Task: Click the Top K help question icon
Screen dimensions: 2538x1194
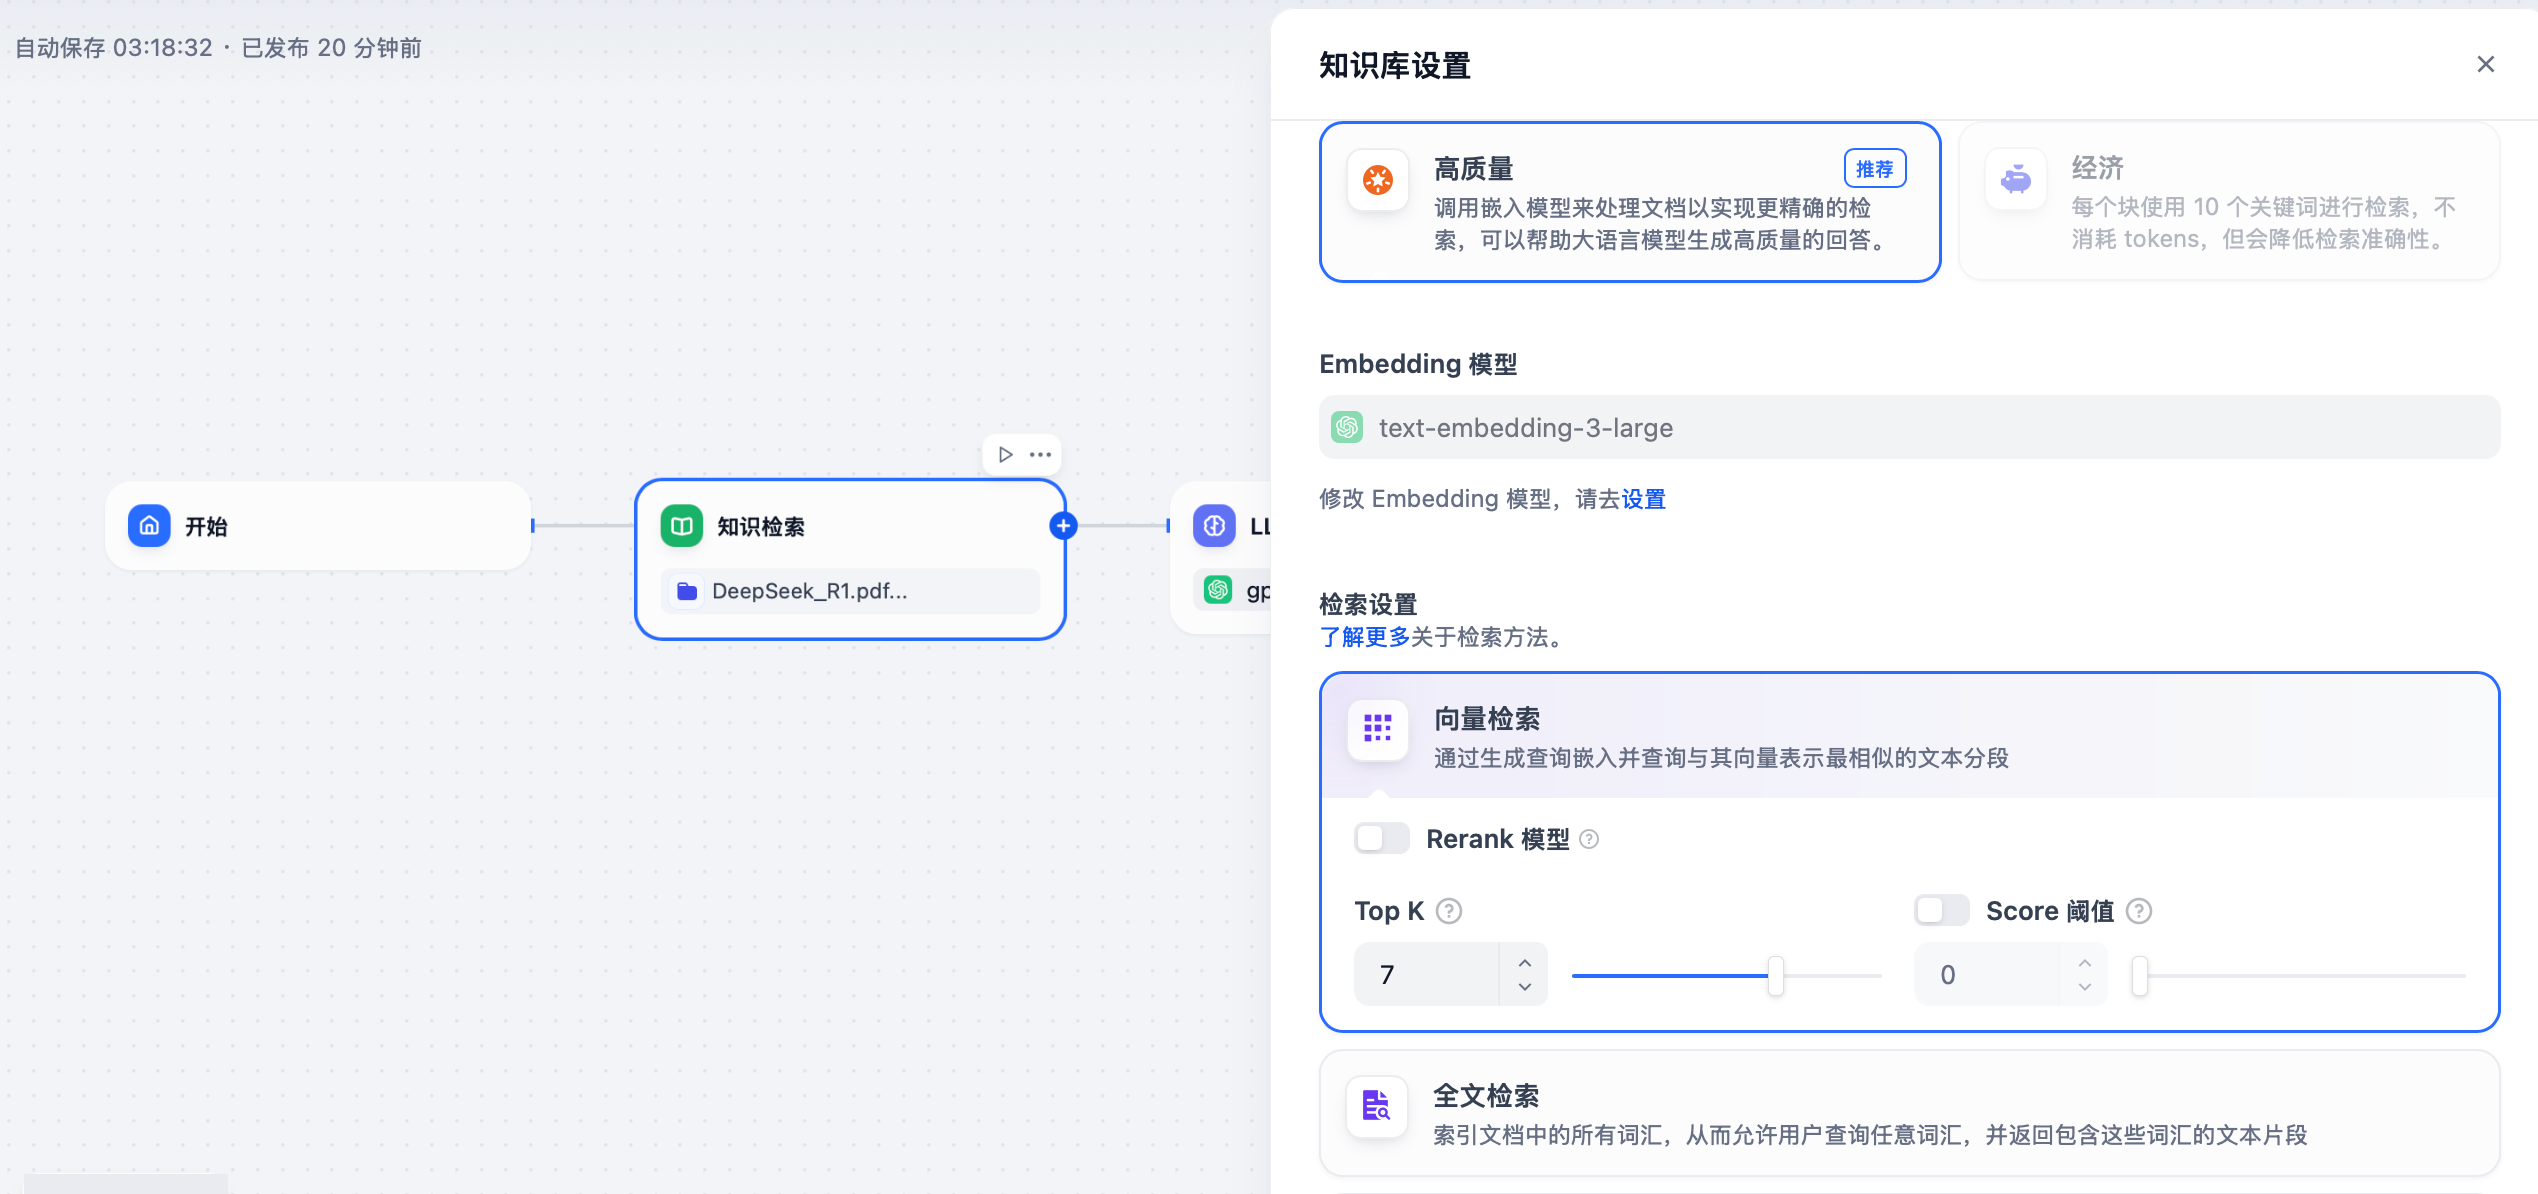Action: [1449, 911]
